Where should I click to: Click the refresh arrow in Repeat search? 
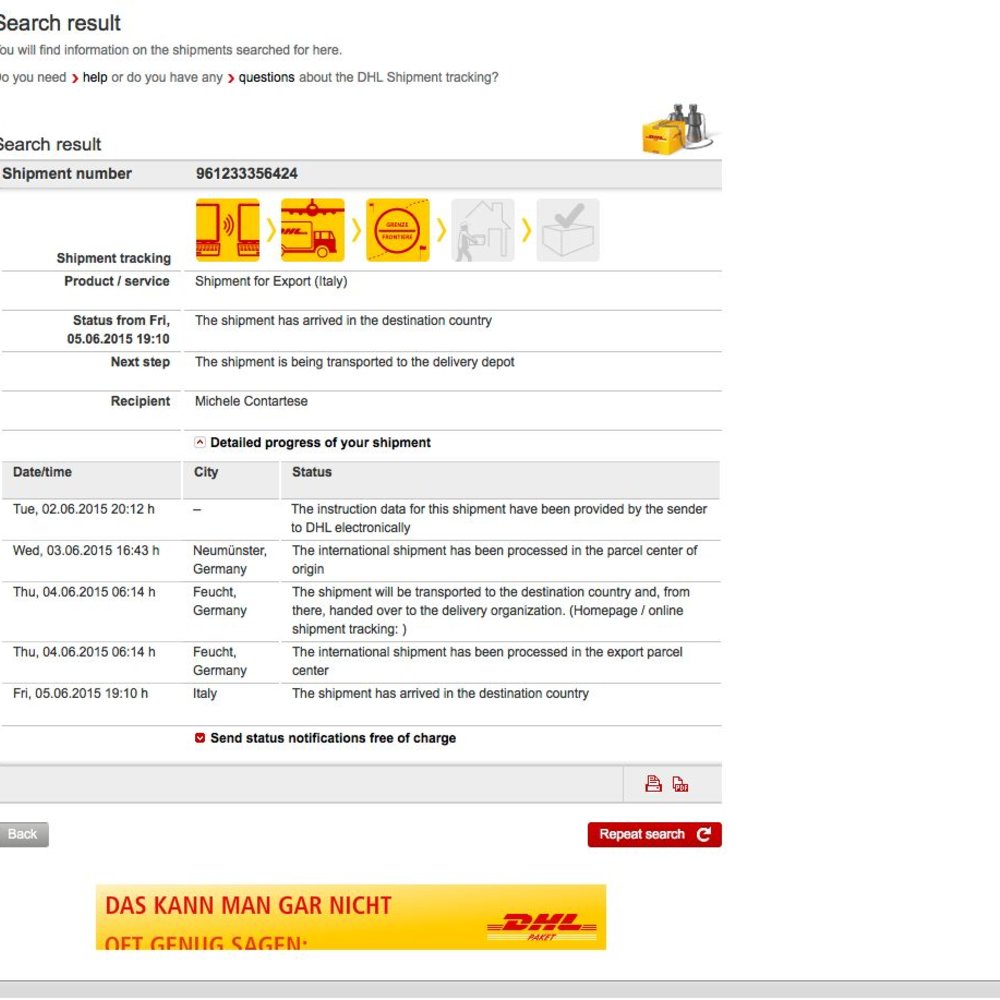(x=703, y=834)
